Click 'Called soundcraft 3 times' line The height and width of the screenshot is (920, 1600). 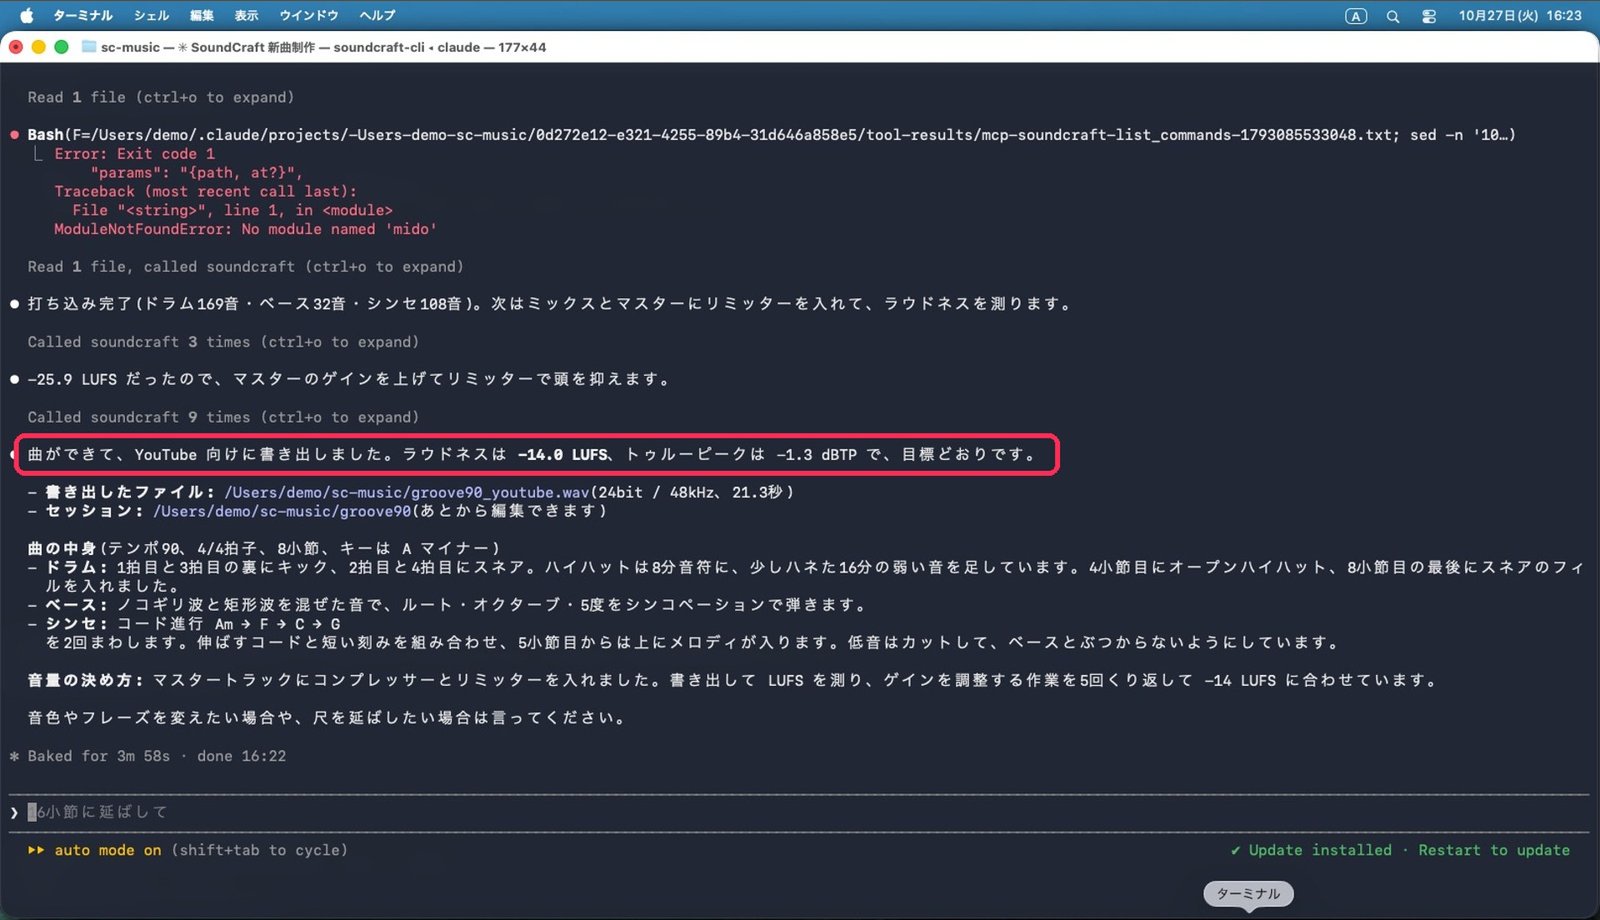coord(223,342)
